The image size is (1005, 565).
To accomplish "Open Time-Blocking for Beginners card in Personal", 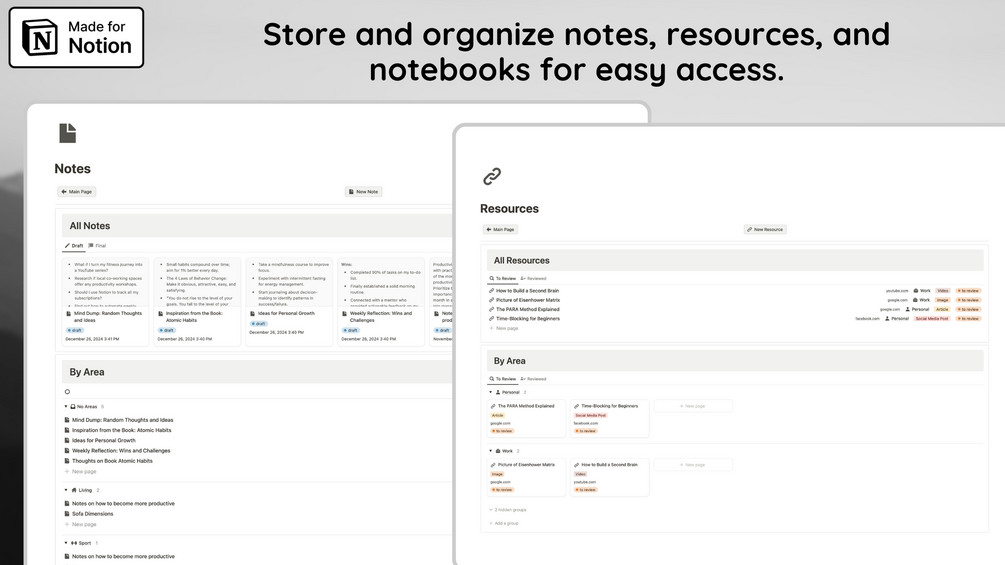I will [610, 419].
